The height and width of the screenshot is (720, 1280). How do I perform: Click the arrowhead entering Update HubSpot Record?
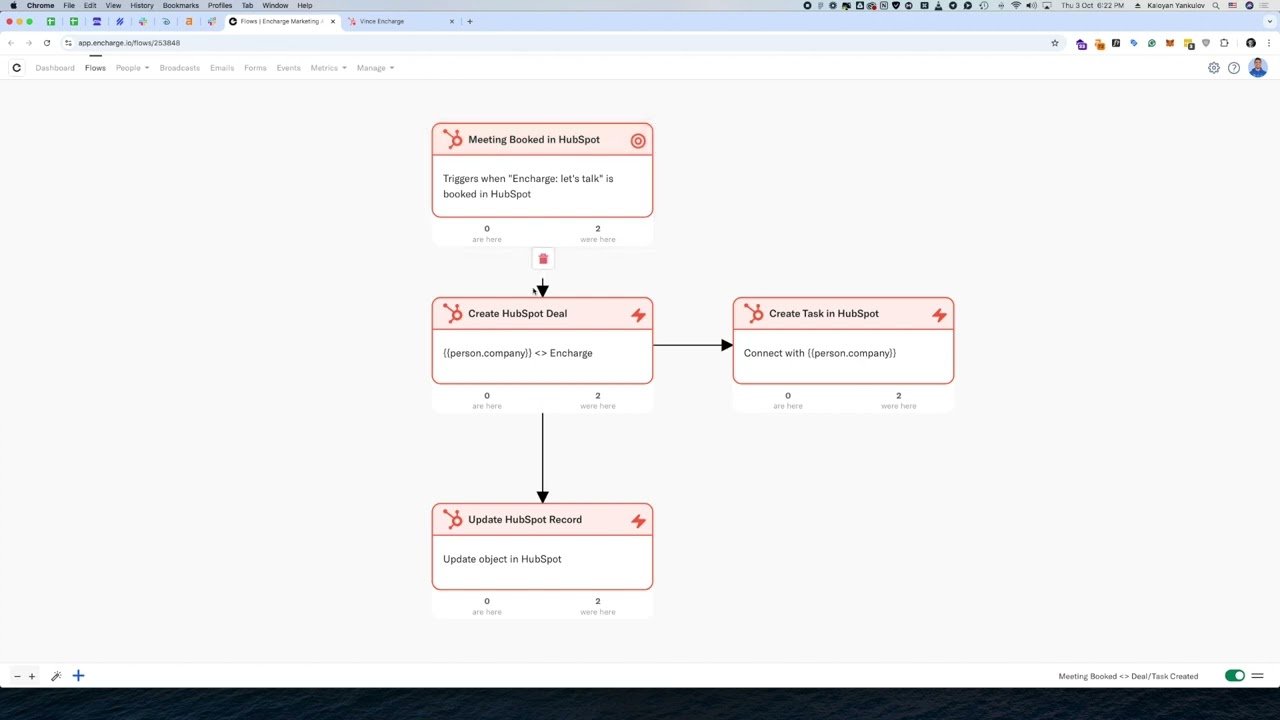pos(542,497)
